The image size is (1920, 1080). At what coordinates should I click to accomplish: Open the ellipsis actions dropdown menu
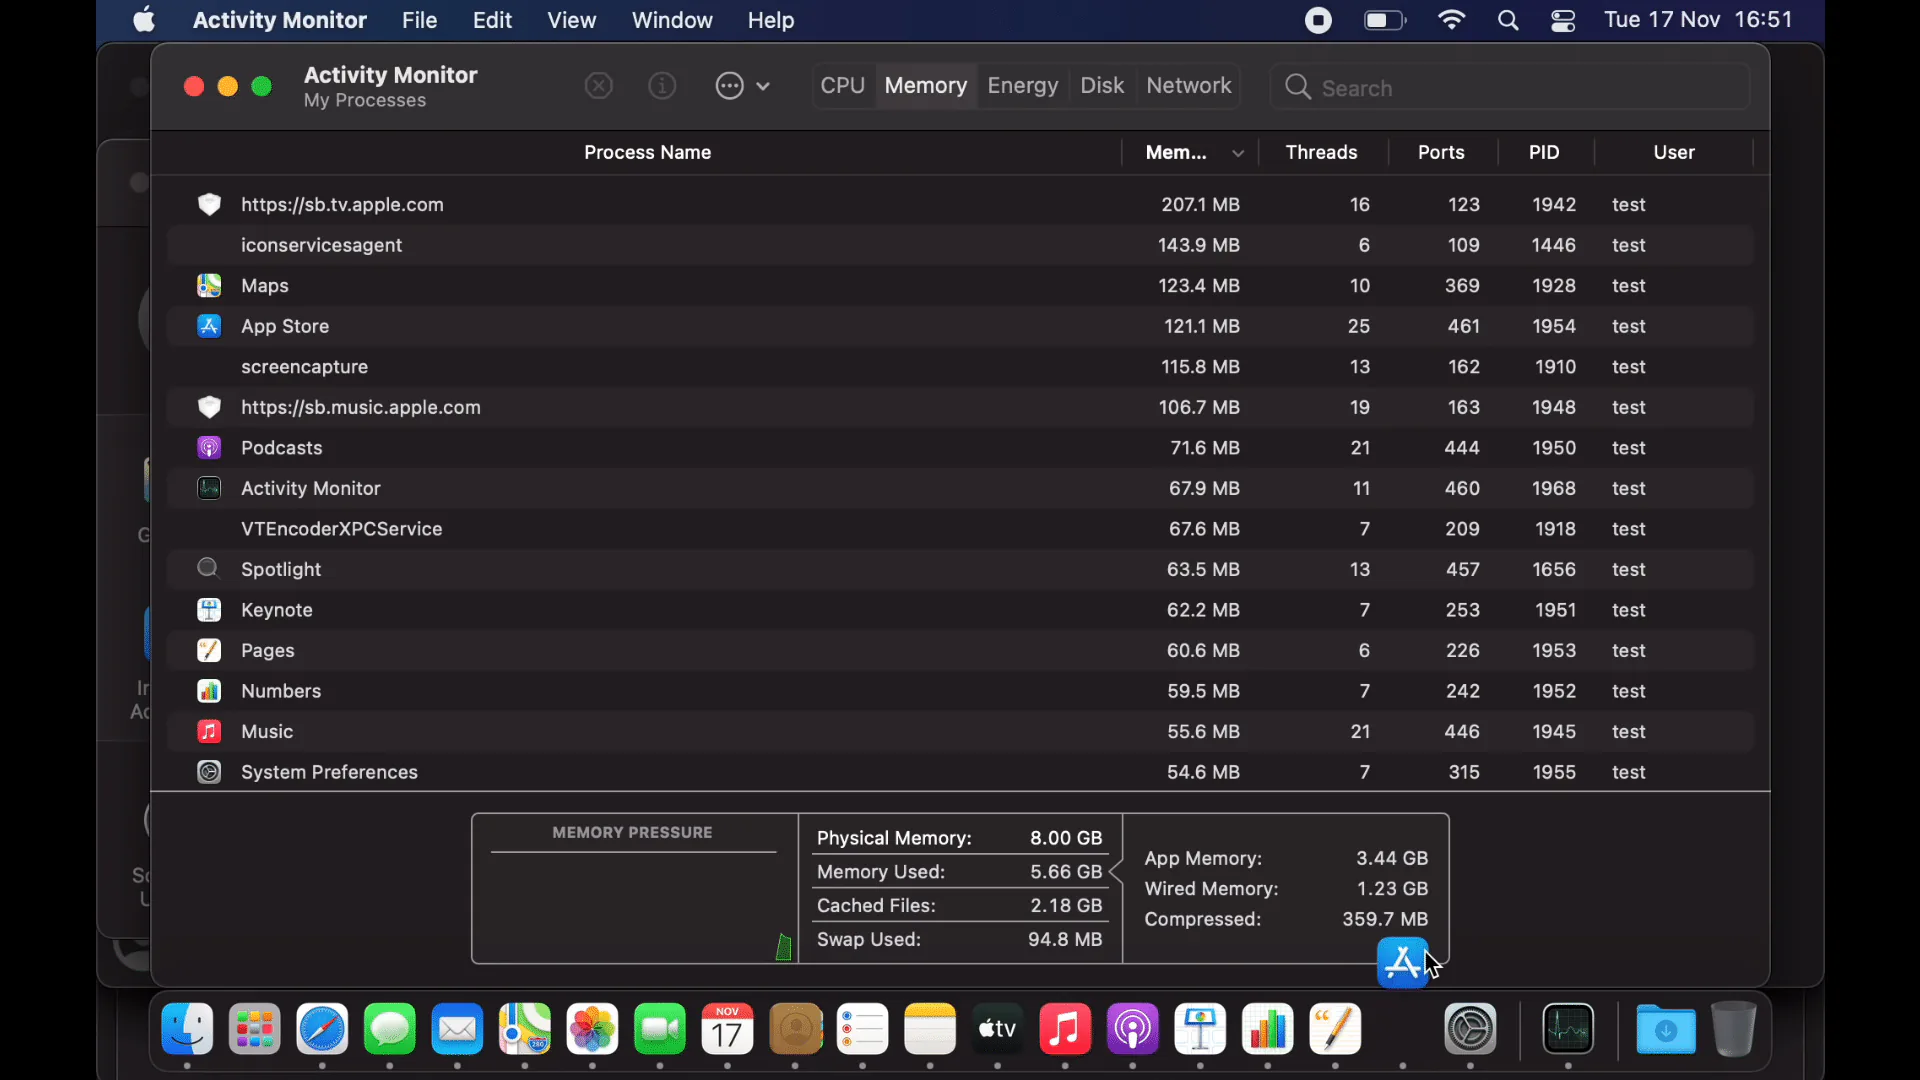[742, 86]
